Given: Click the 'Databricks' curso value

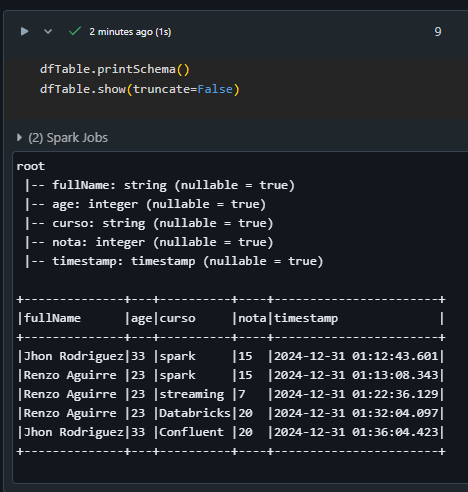Looking at the screenshot, I should [x=195, y=413].
